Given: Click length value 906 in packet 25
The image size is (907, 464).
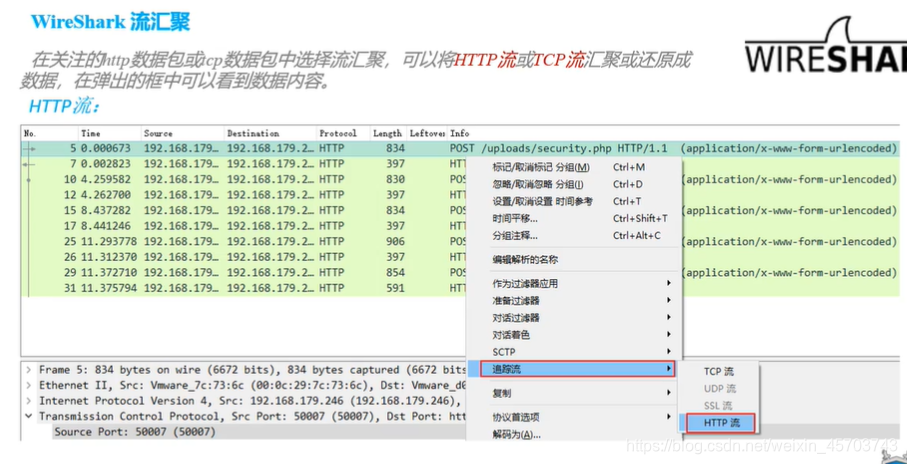Looking at the screenshot, I should (395, 241).
